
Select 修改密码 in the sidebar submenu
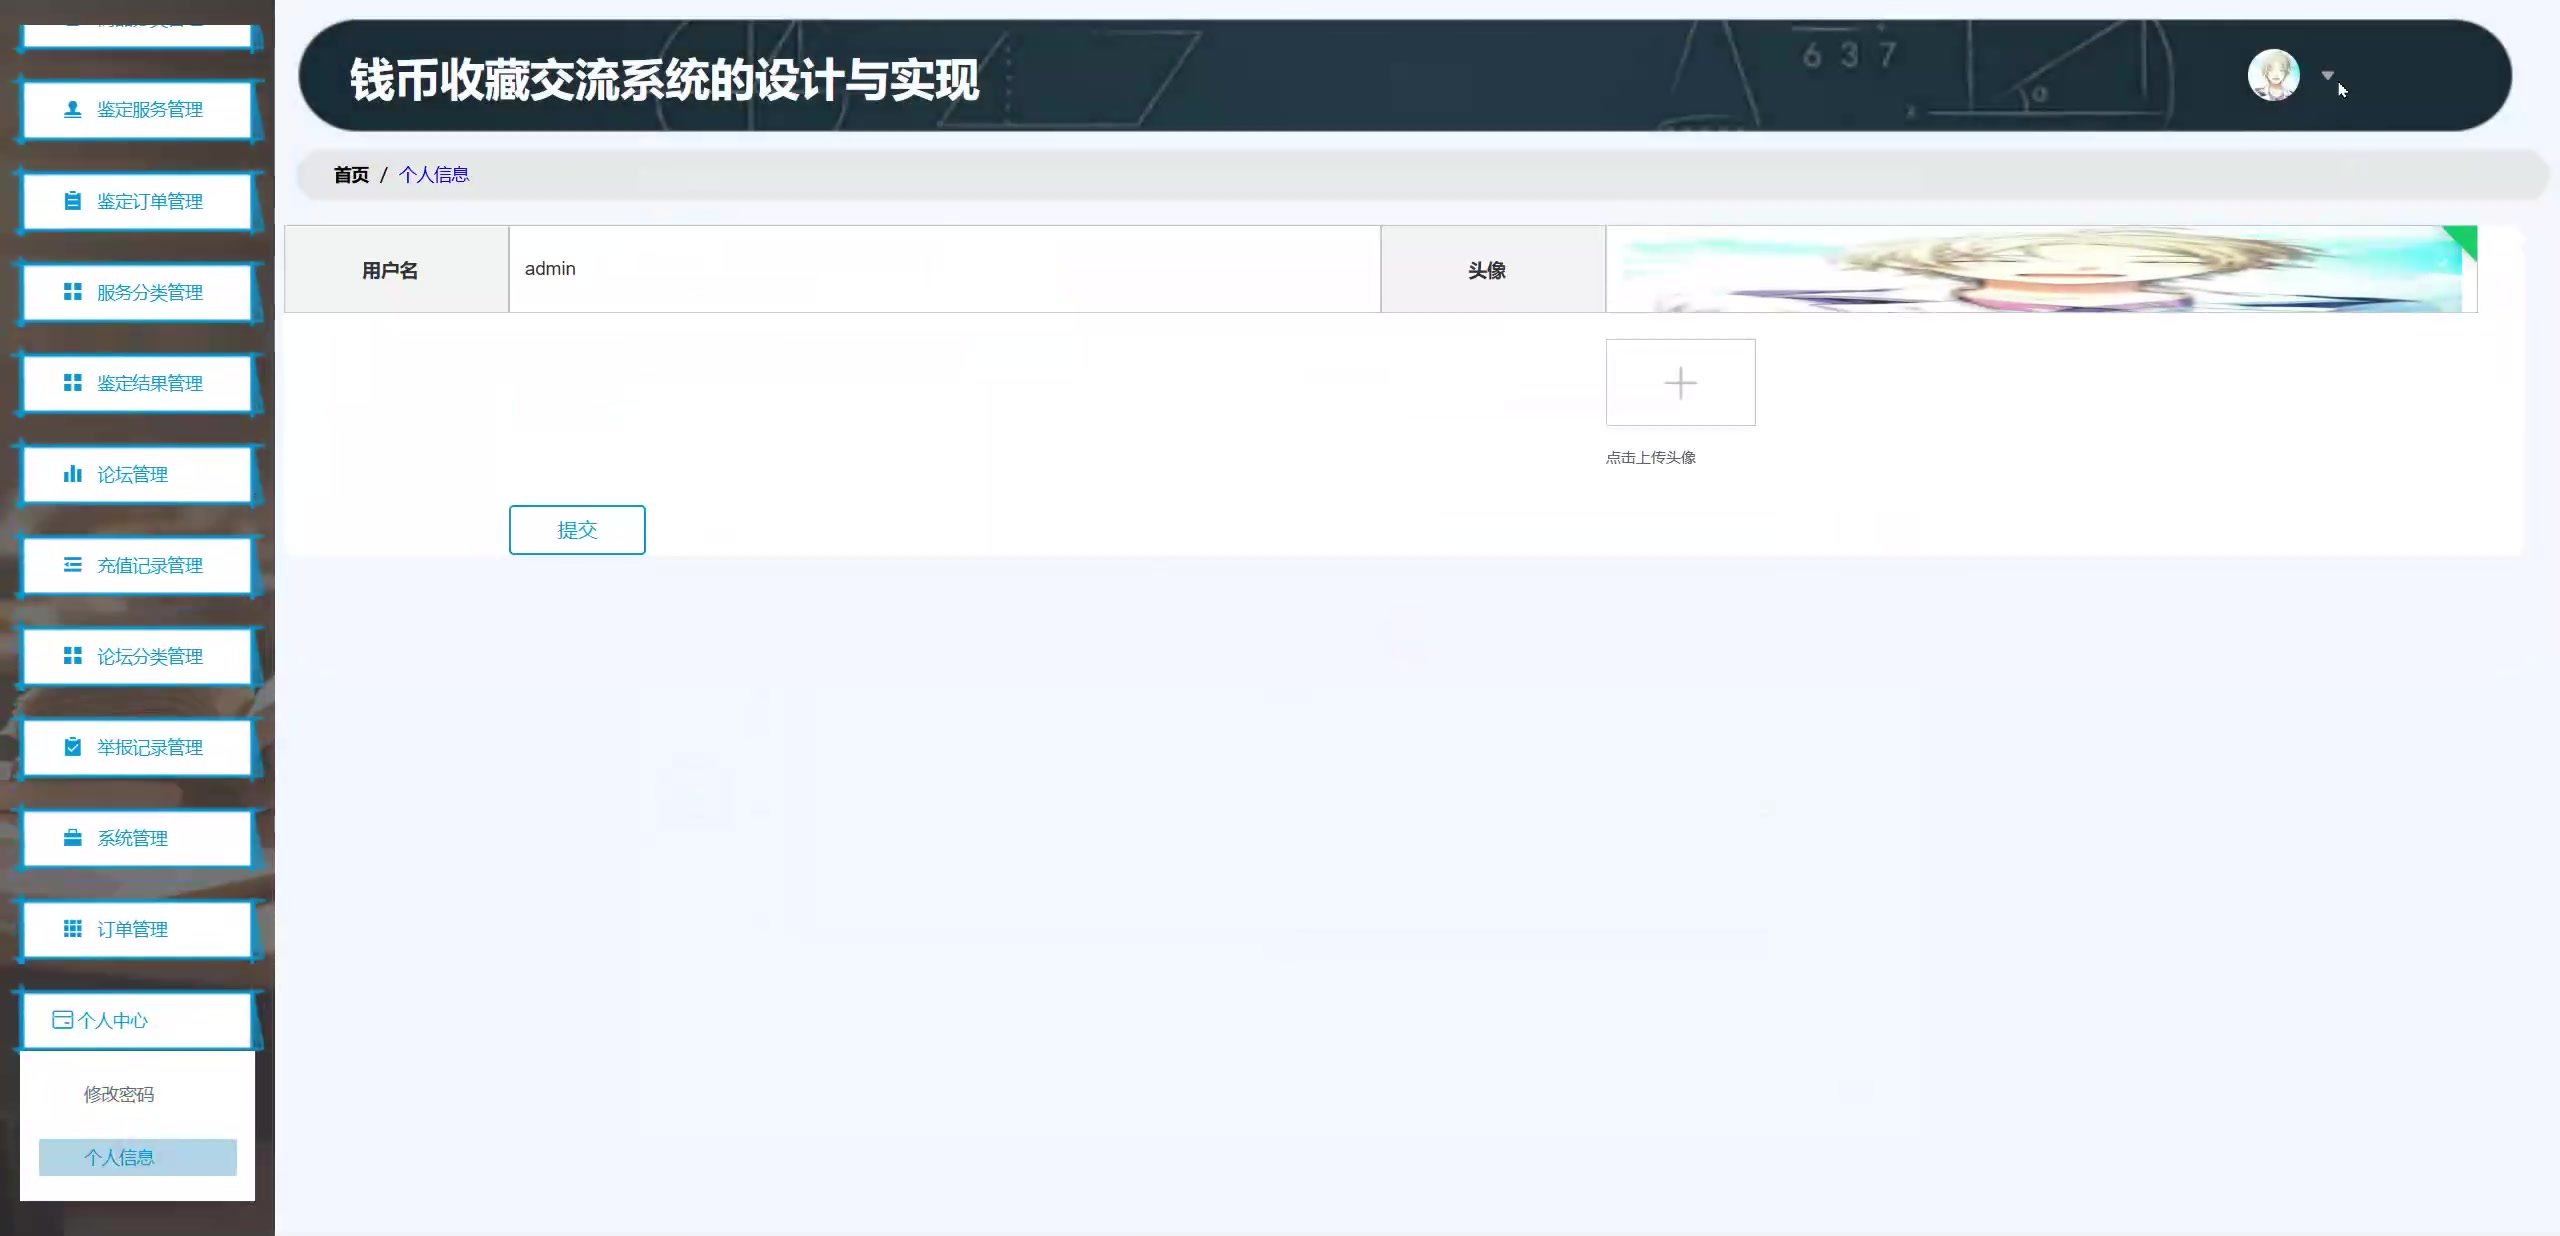[x=119, y=1094]
